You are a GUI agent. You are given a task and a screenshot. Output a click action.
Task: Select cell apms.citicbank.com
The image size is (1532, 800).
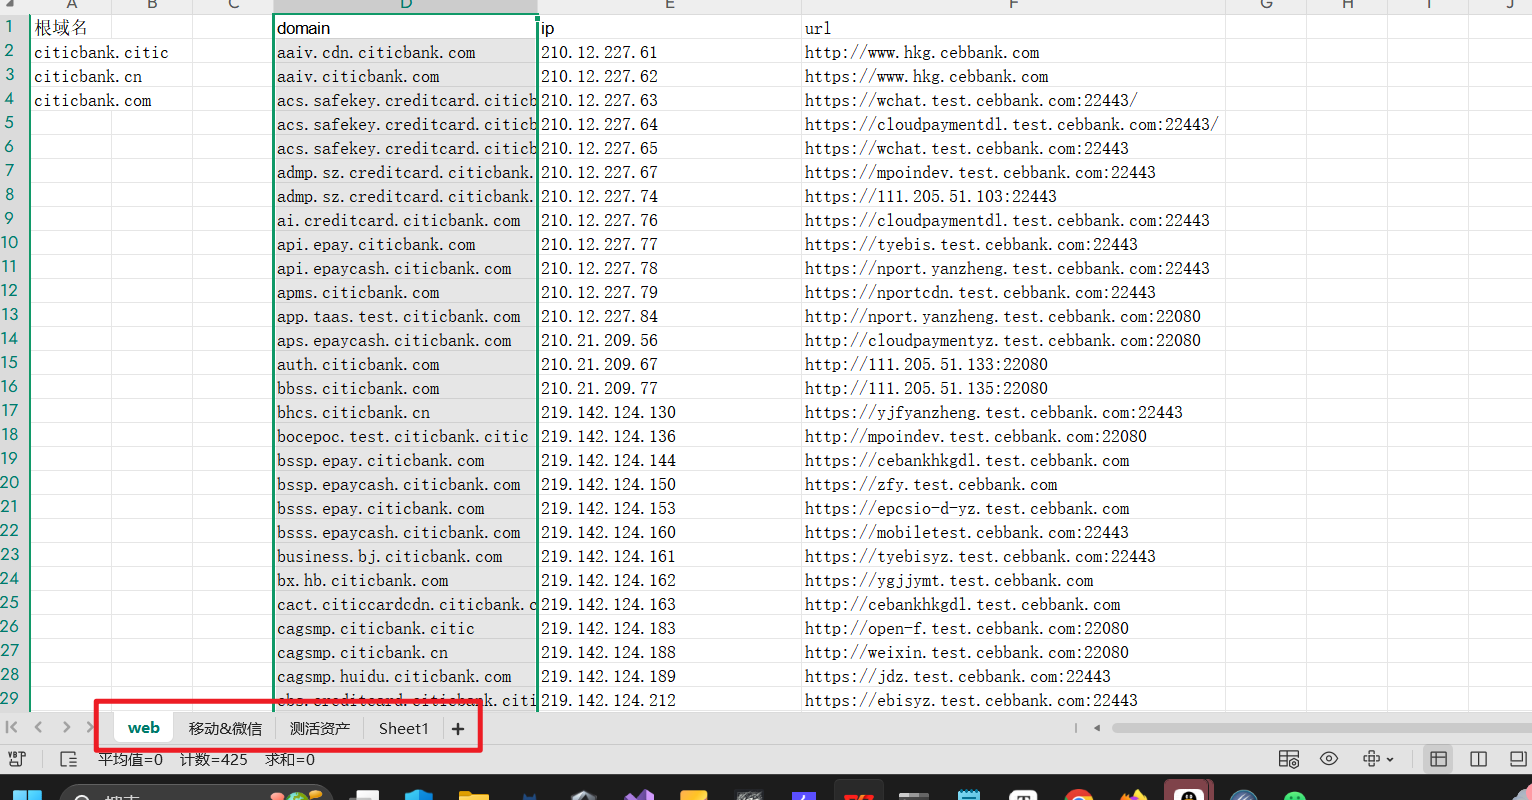tap(406, 292)
